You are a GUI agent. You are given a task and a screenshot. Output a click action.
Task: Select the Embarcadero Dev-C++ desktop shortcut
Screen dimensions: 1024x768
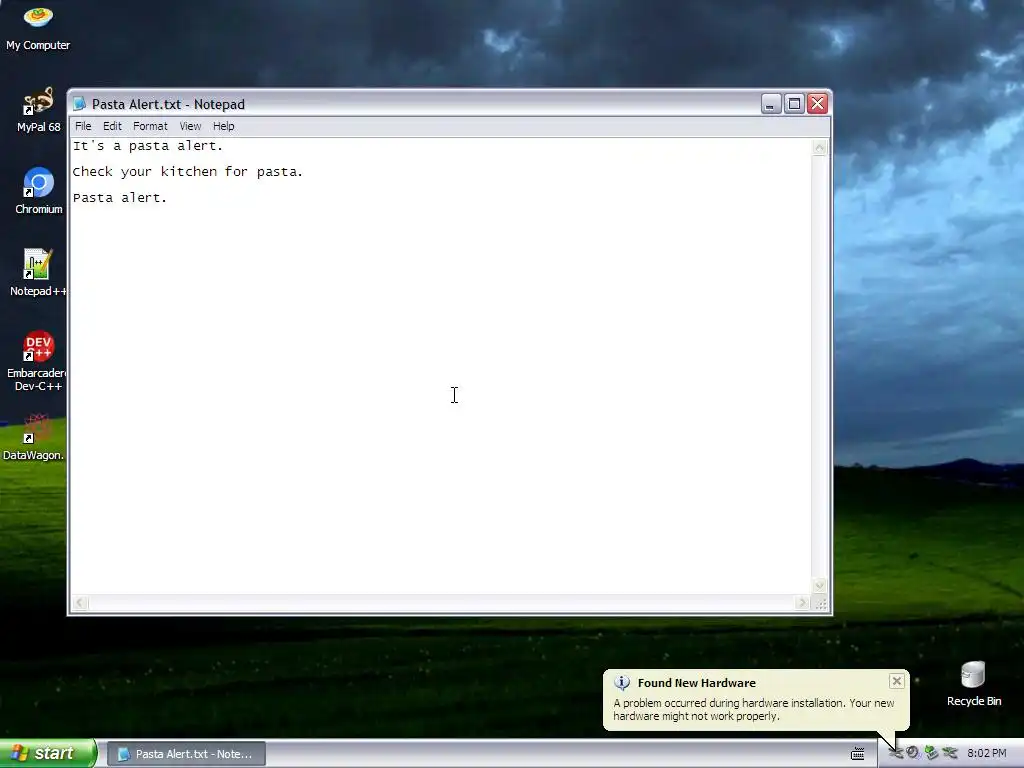pos(37,361)
